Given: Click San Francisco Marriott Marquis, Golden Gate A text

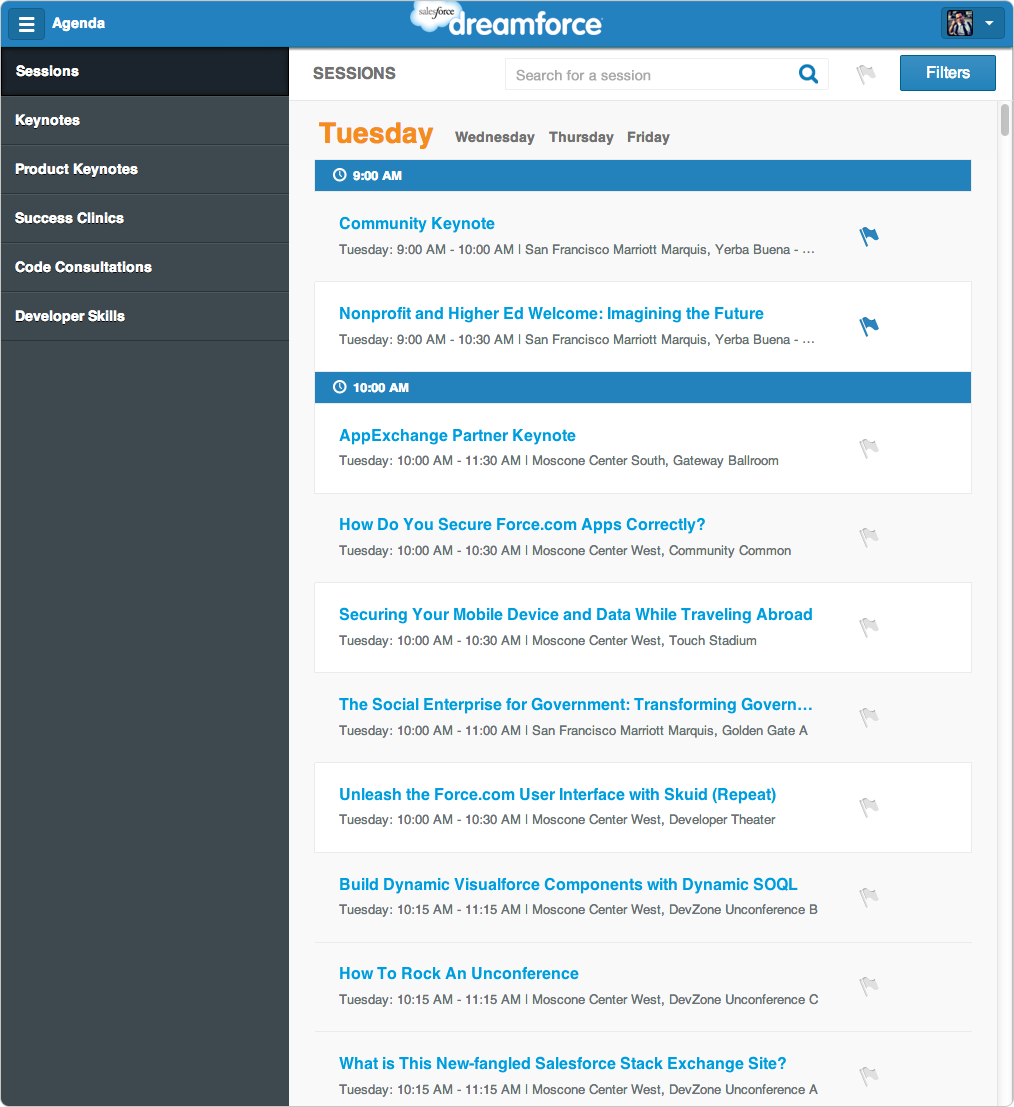Looking at the screenshot, I should (669, 731).
